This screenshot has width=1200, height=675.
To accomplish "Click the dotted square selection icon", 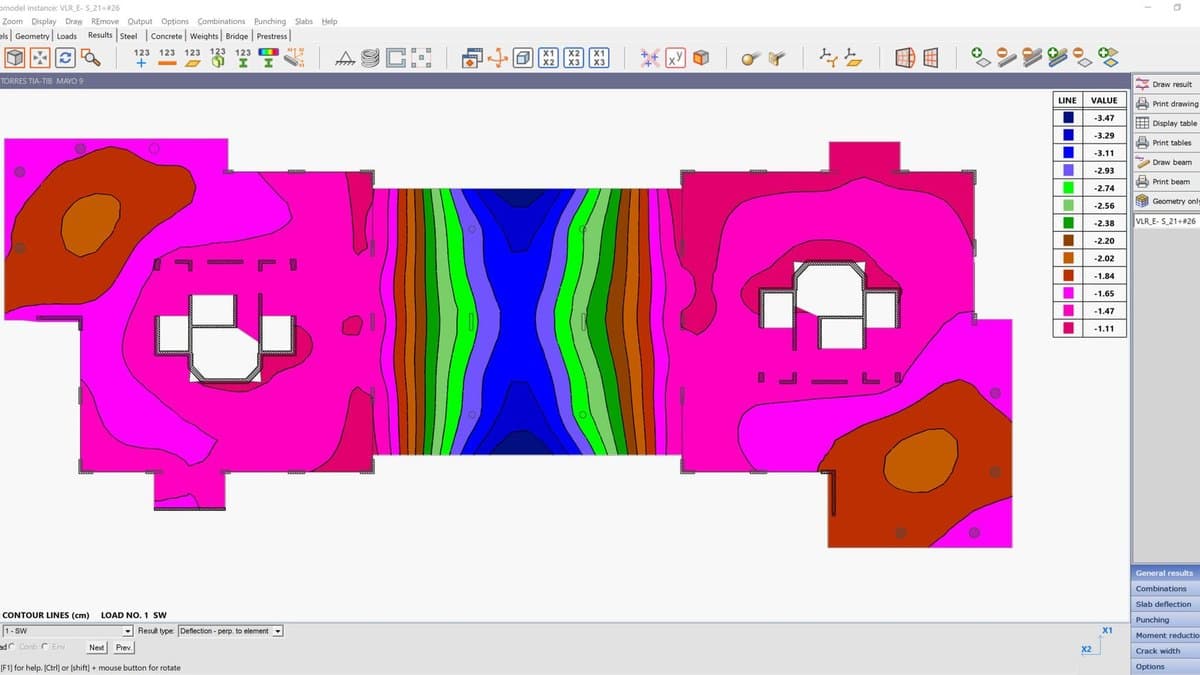I will coord(422,59).
